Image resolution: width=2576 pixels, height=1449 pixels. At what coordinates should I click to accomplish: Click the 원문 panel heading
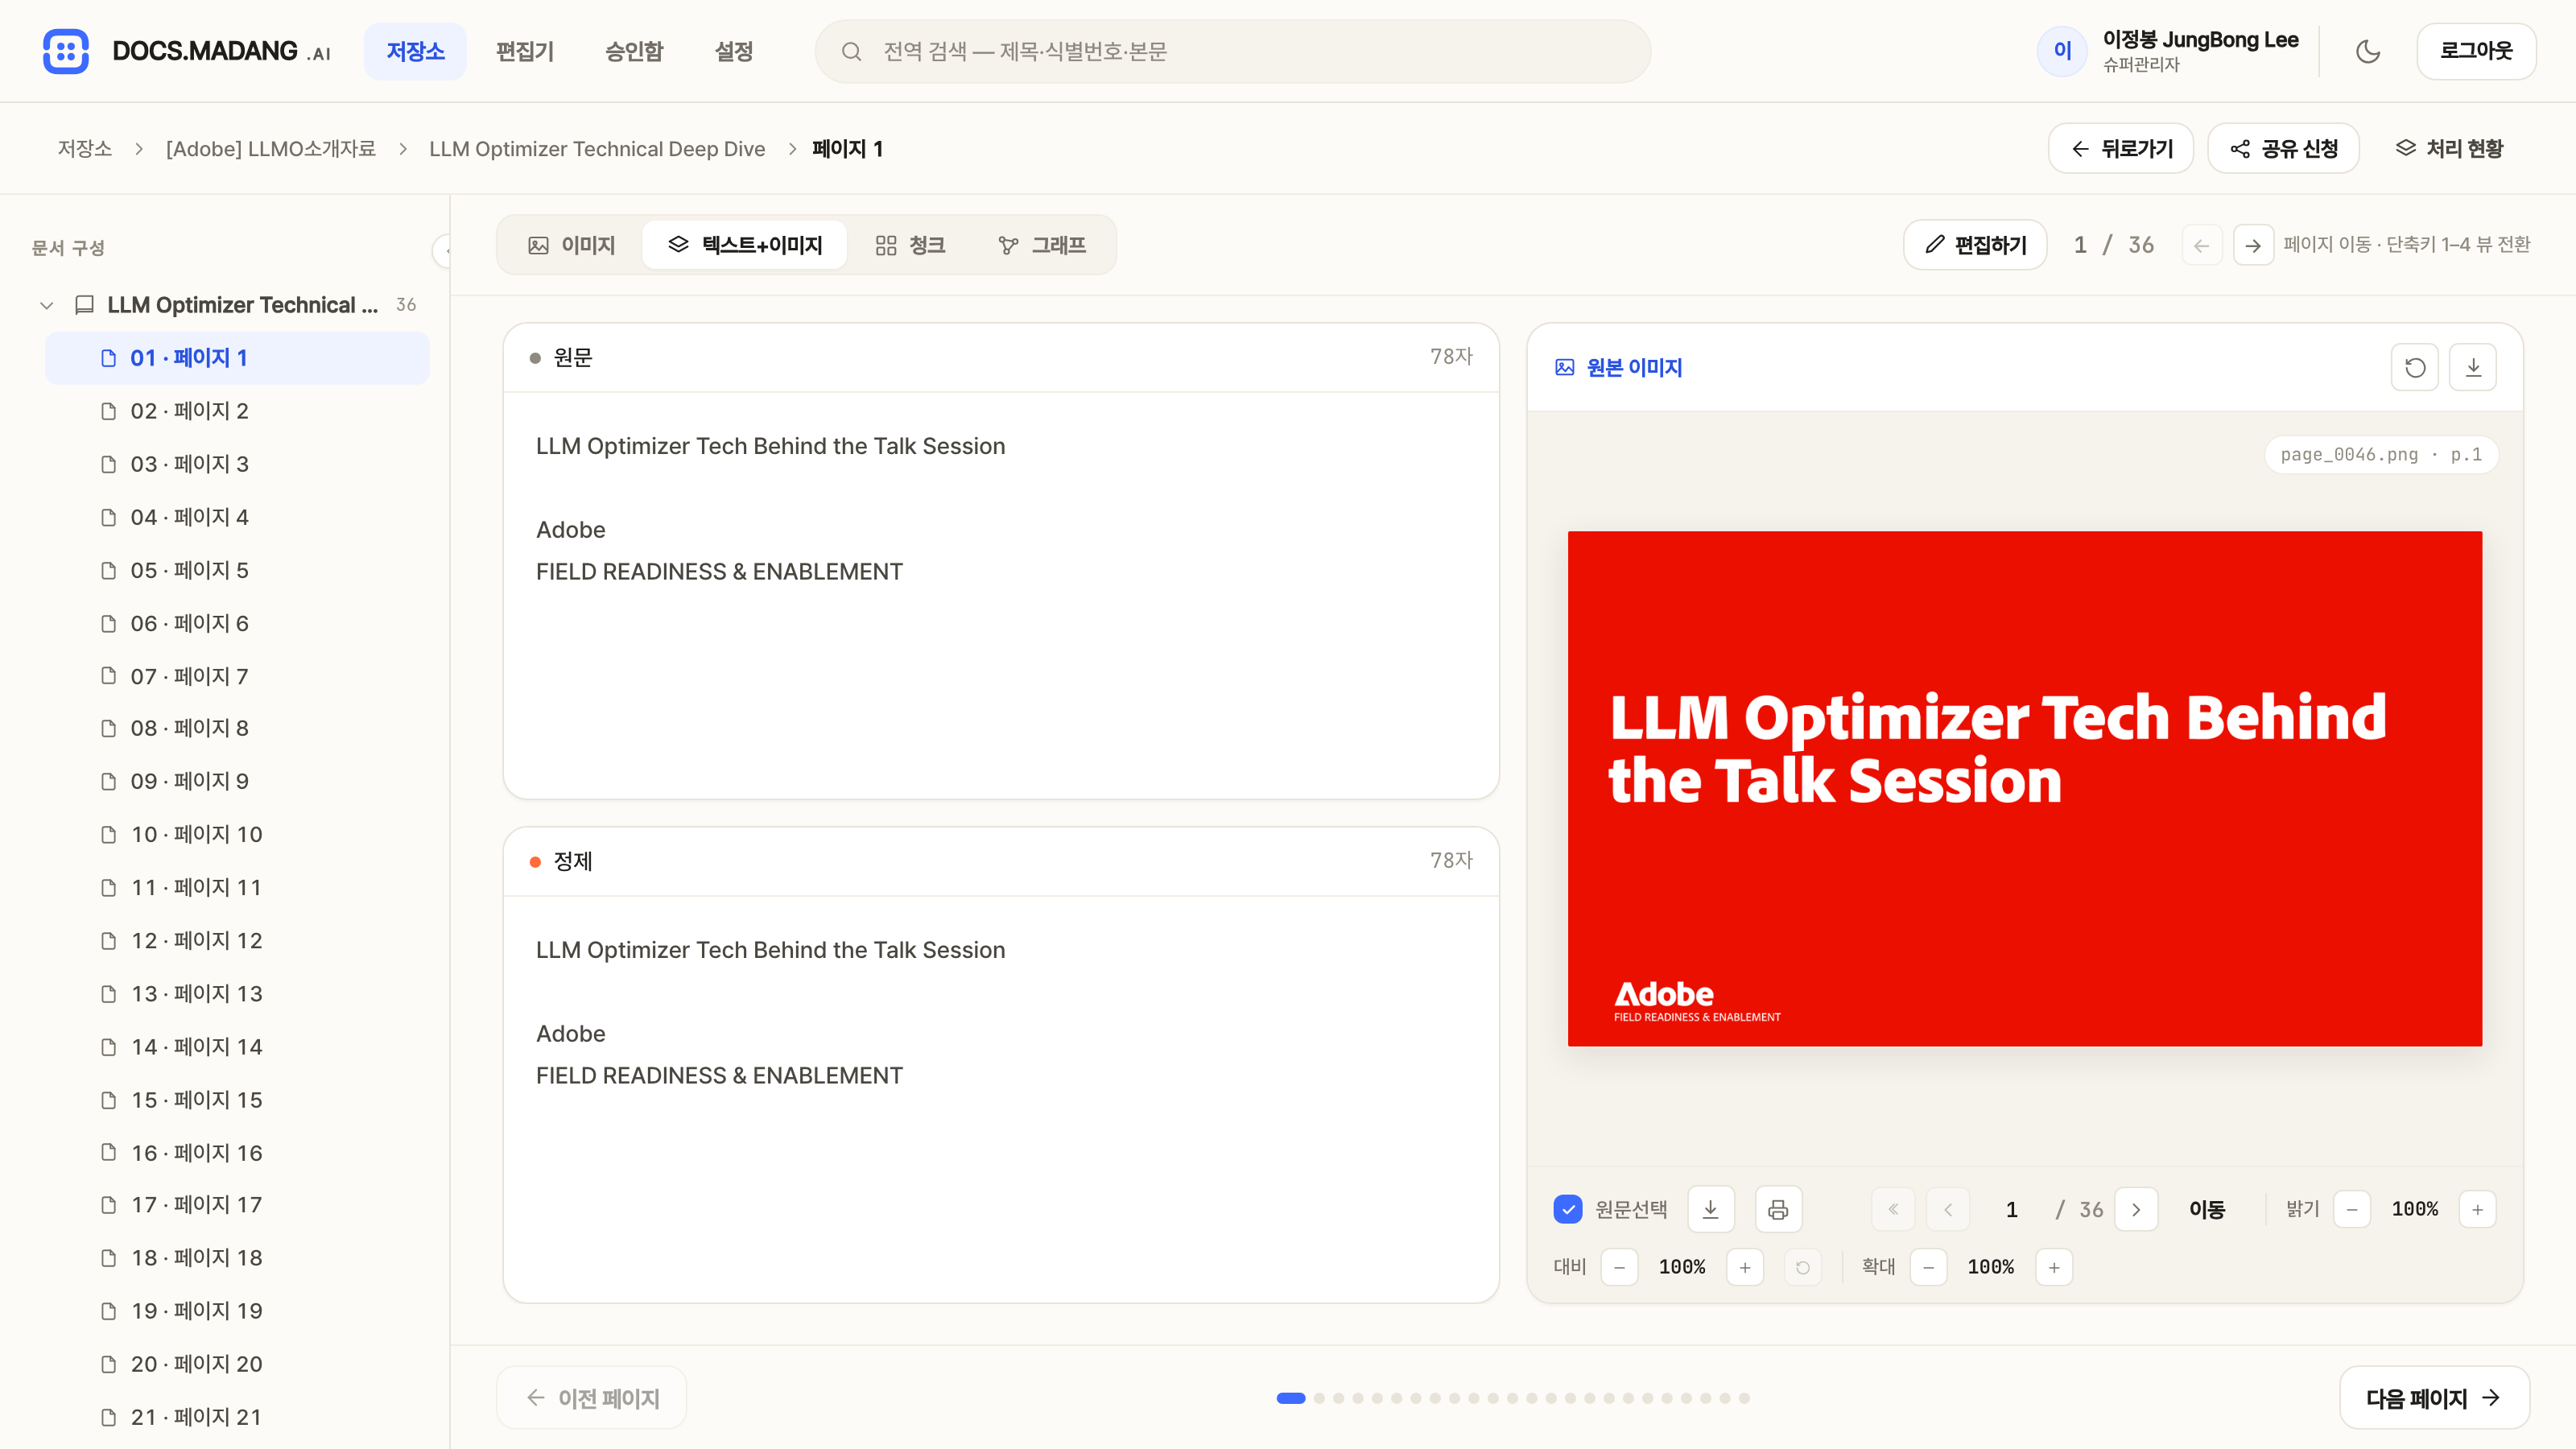(573, 358)
